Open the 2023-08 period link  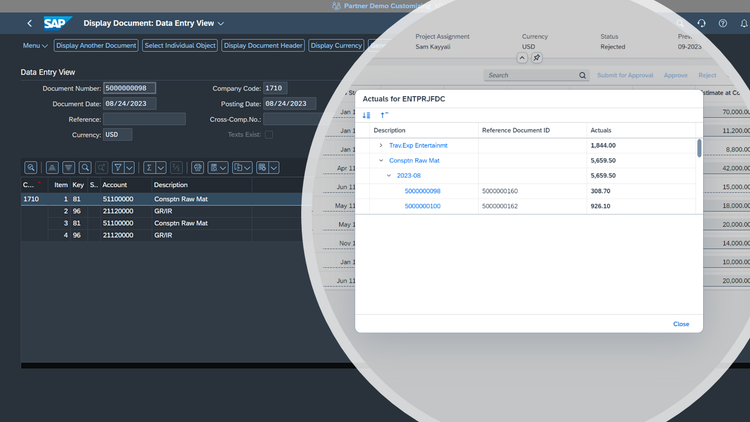pyautogui.click(x=408, y=176)
